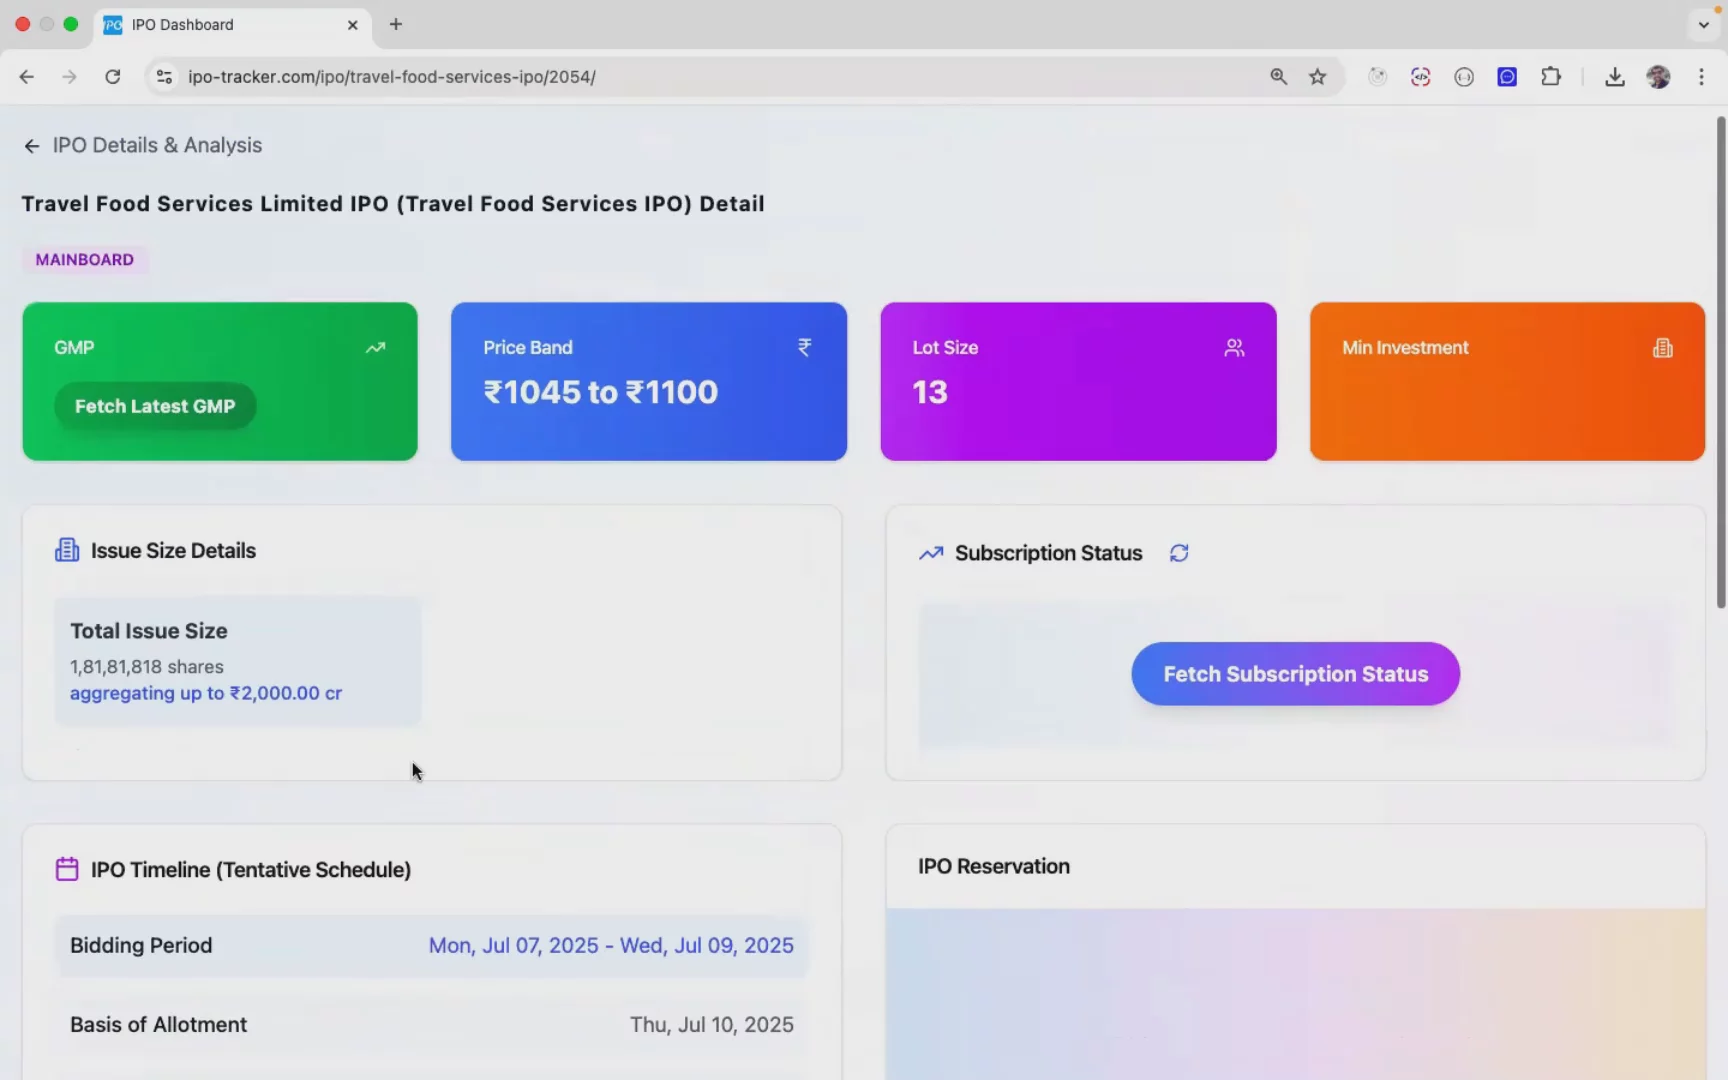Click the MAINBOARD badge
Image resolution: width=1728 pixels, height=1080 pixels.
coord(85,260)
